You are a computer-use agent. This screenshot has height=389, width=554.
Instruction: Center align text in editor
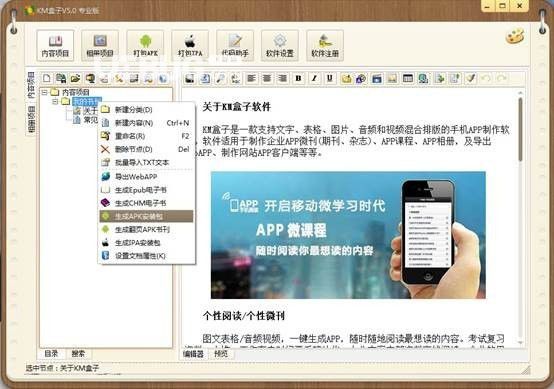point(267,78)
